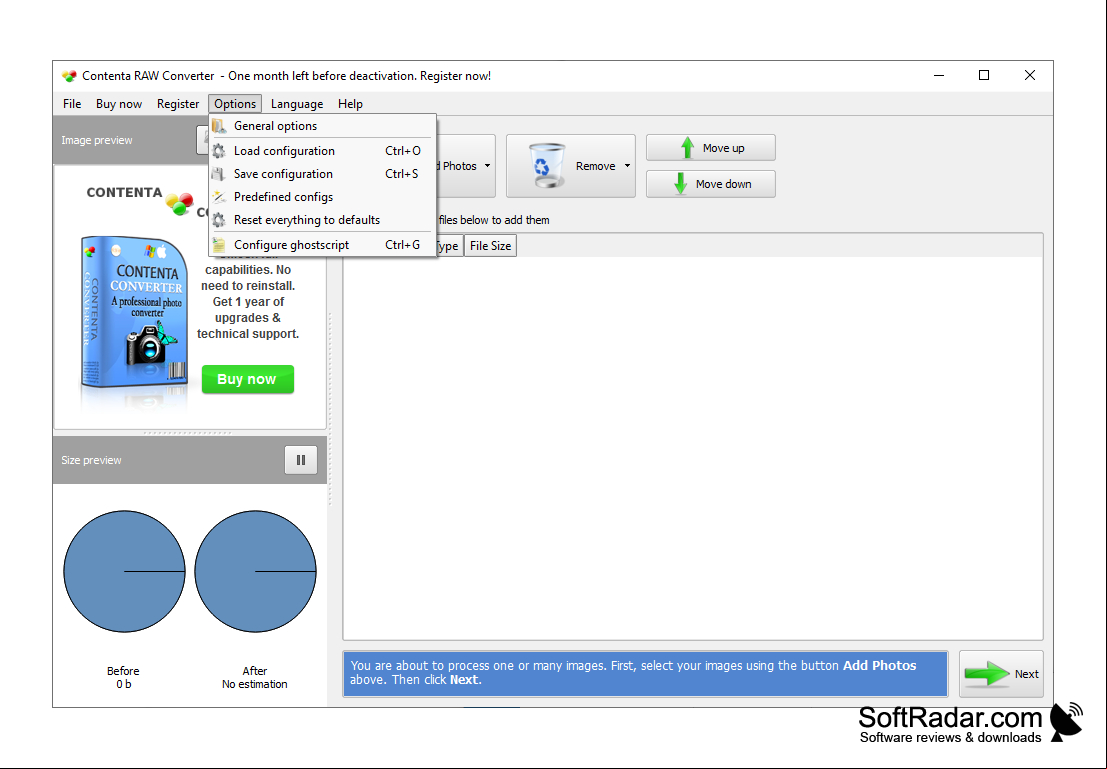Screen dimensions: 1107x769
Task: Close the open Options menu
Action: pos(235,104)
